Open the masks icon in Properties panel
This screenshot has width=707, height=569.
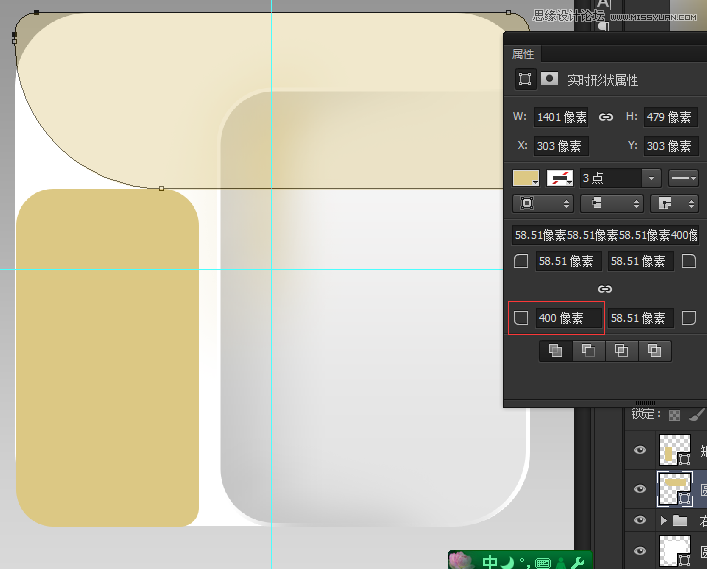(x=549, y=78)
